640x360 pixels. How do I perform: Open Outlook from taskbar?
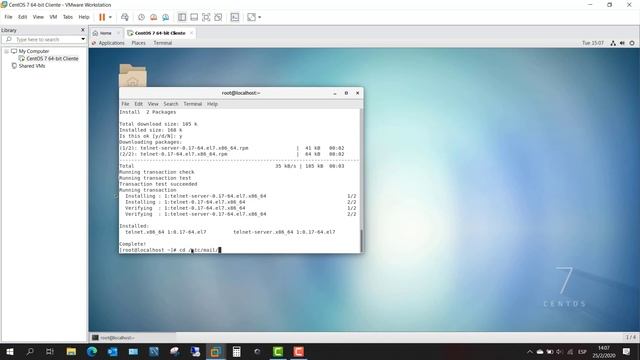(x=113, y=351)
